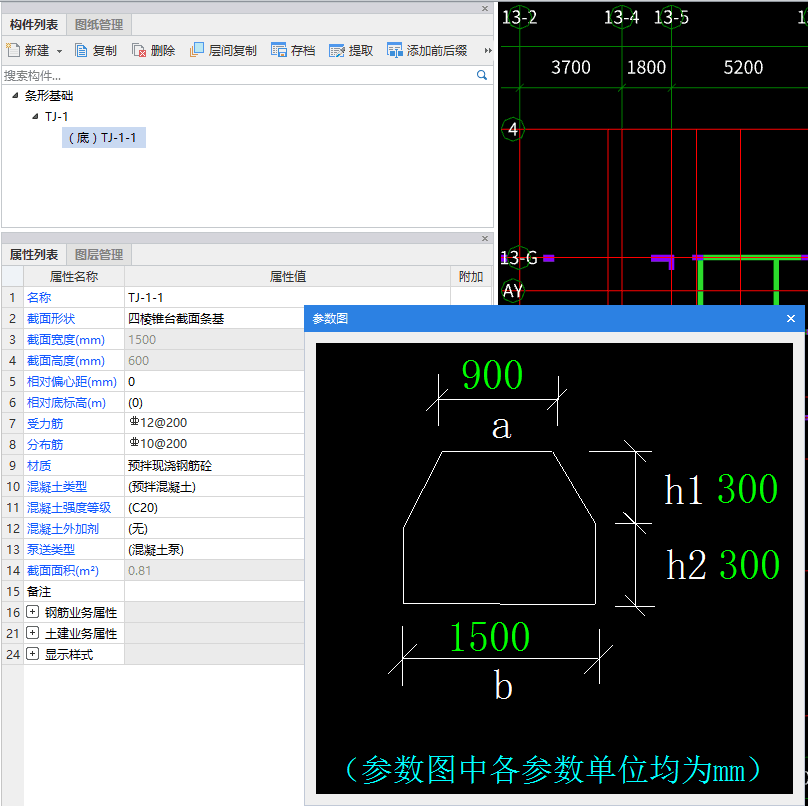The image size is (808, 806).
Task: Switch to the 图层管理 tab
Action: tap(99, 255)
